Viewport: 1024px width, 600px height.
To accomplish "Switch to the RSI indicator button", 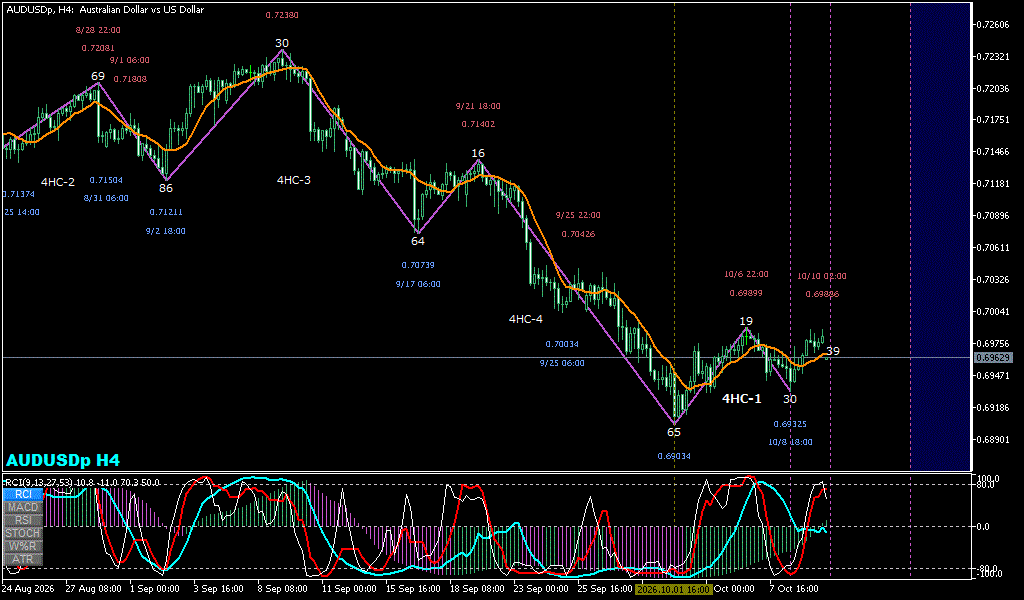I will [24, 520].
